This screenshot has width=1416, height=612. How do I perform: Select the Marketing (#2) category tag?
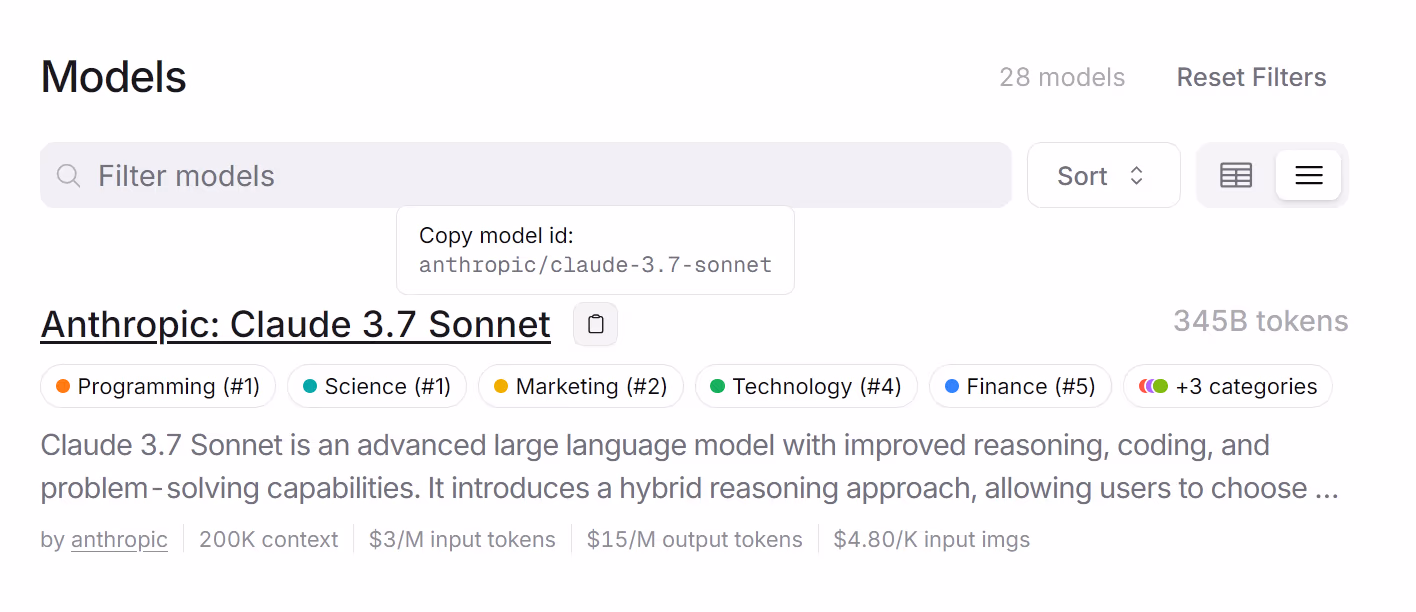click(580, 386)
